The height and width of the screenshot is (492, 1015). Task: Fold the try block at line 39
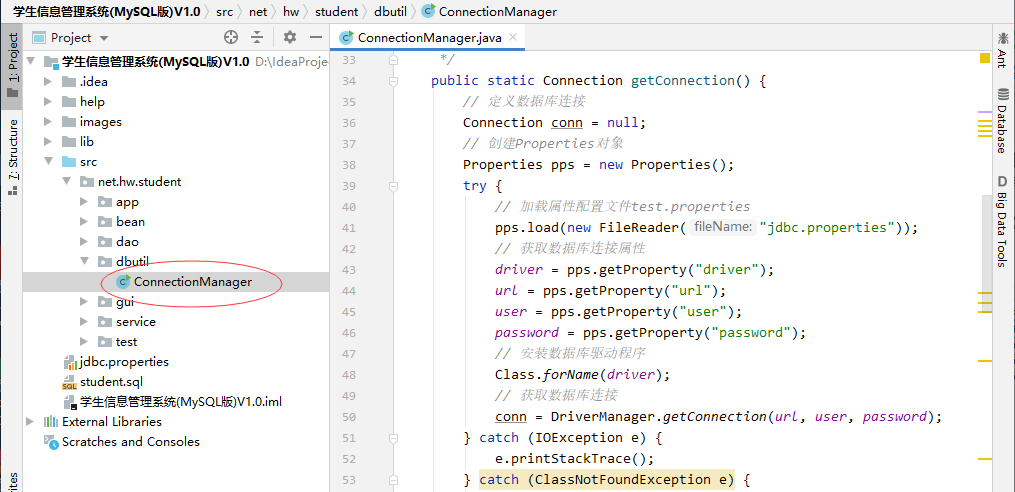393,186
